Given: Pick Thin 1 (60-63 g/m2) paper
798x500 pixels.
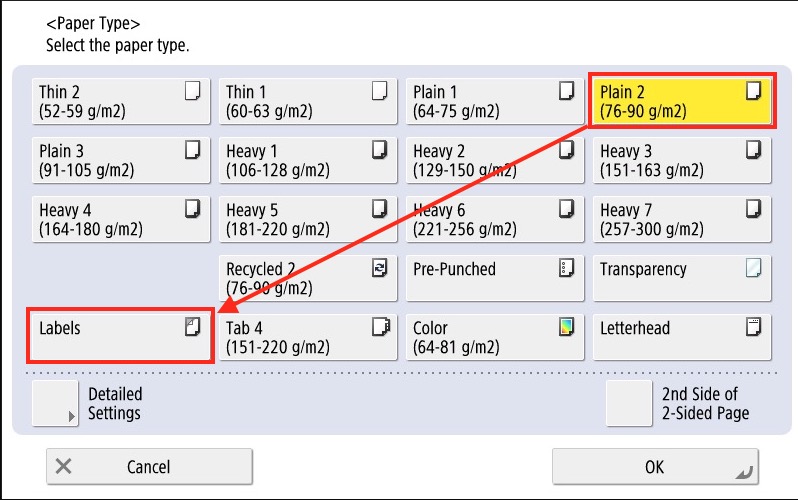Looking at the screenshot, I should point(307,101).
